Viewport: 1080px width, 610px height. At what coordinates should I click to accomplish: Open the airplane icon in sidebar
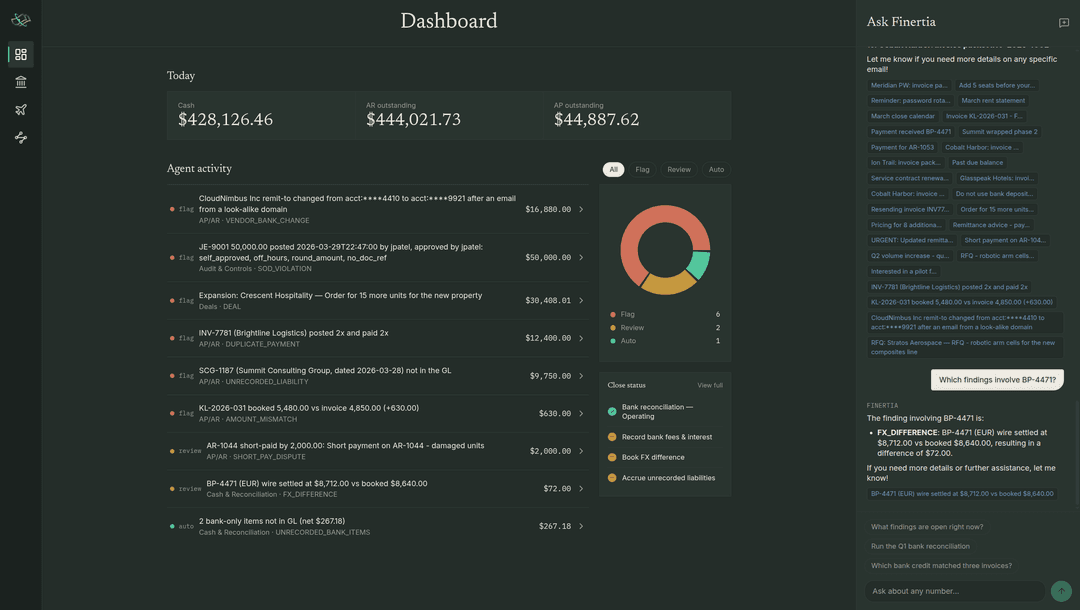(x=21, y=109)
